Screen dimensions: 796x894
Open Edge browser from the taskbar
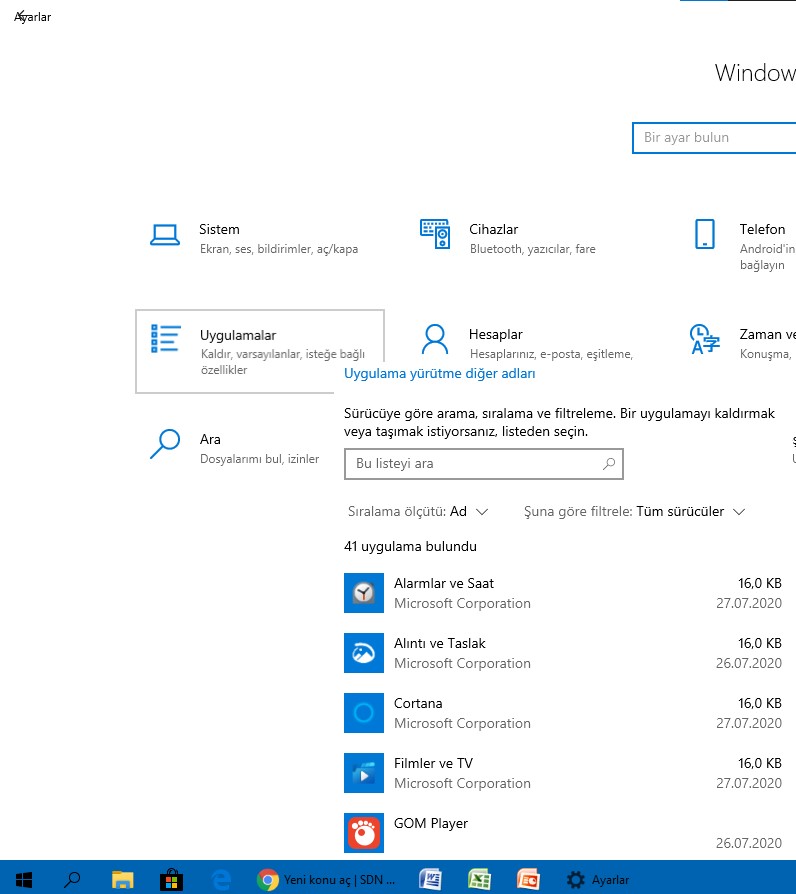[x=221, y=880]
